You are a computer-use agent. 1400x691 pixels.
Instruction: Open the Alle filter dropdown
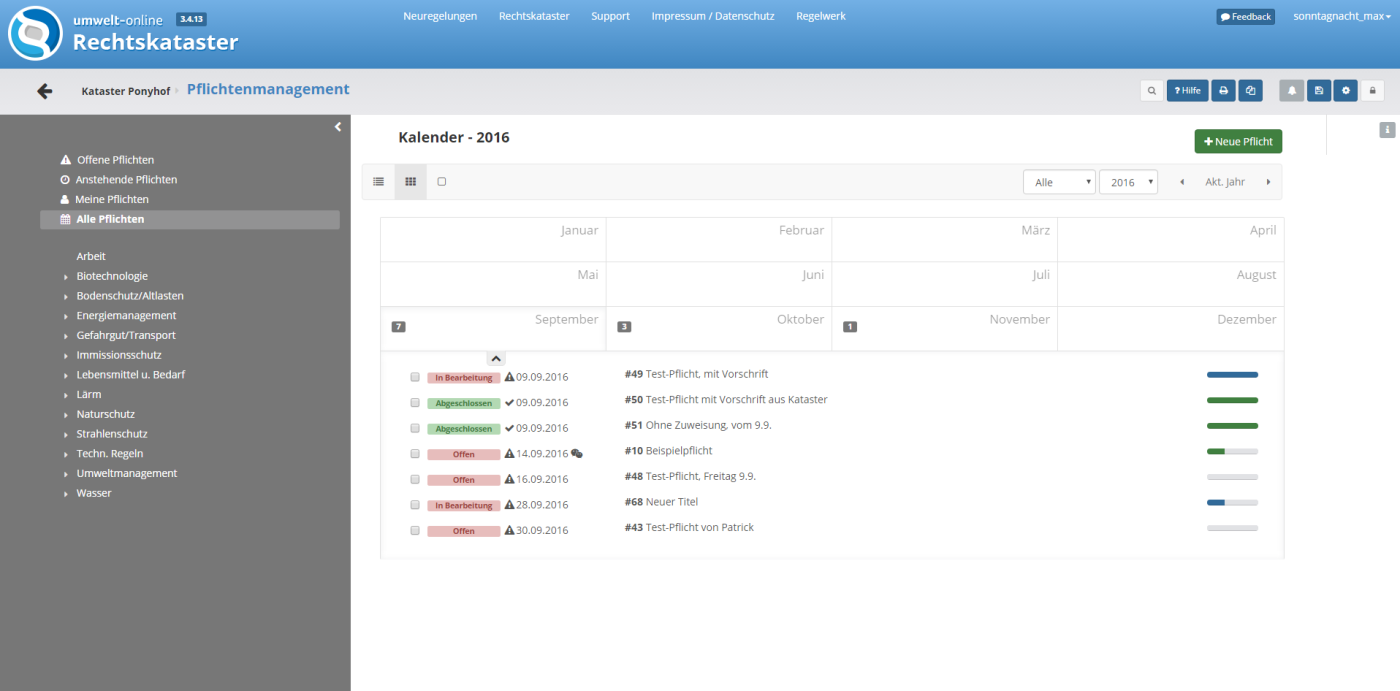(x=1059, y=182)
